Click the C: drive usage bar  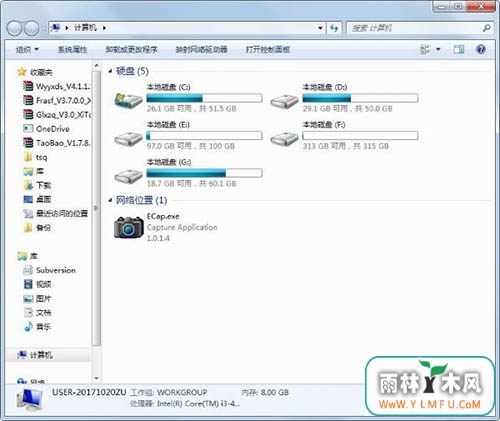[204, 98]
